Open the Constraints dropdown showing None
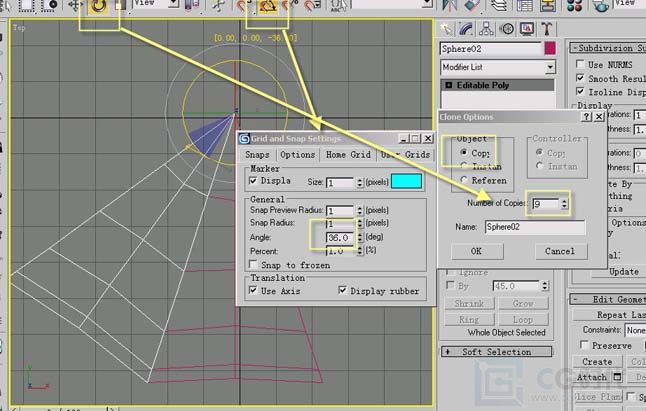The image size is (646, 411). 635,330
